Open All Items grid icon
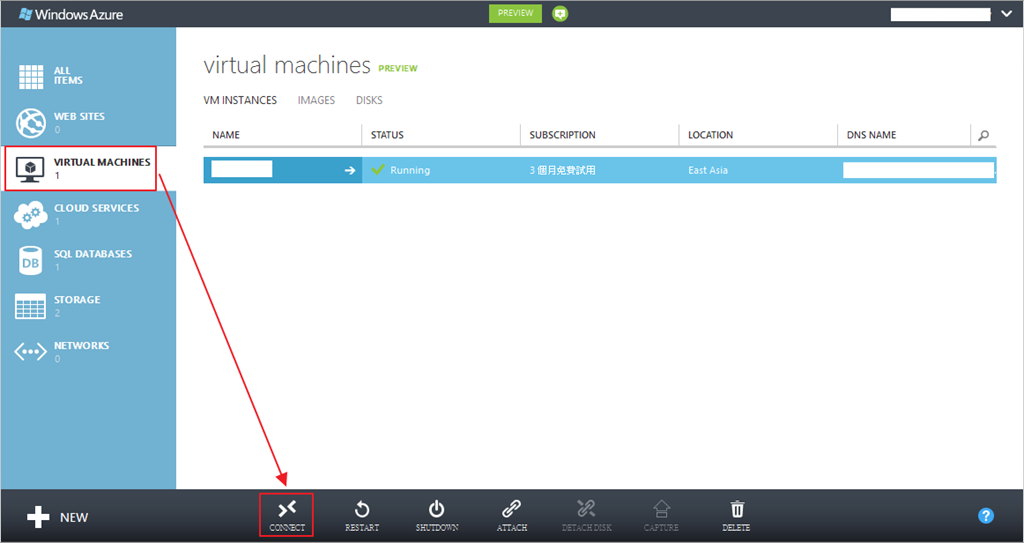 [31, 76]
